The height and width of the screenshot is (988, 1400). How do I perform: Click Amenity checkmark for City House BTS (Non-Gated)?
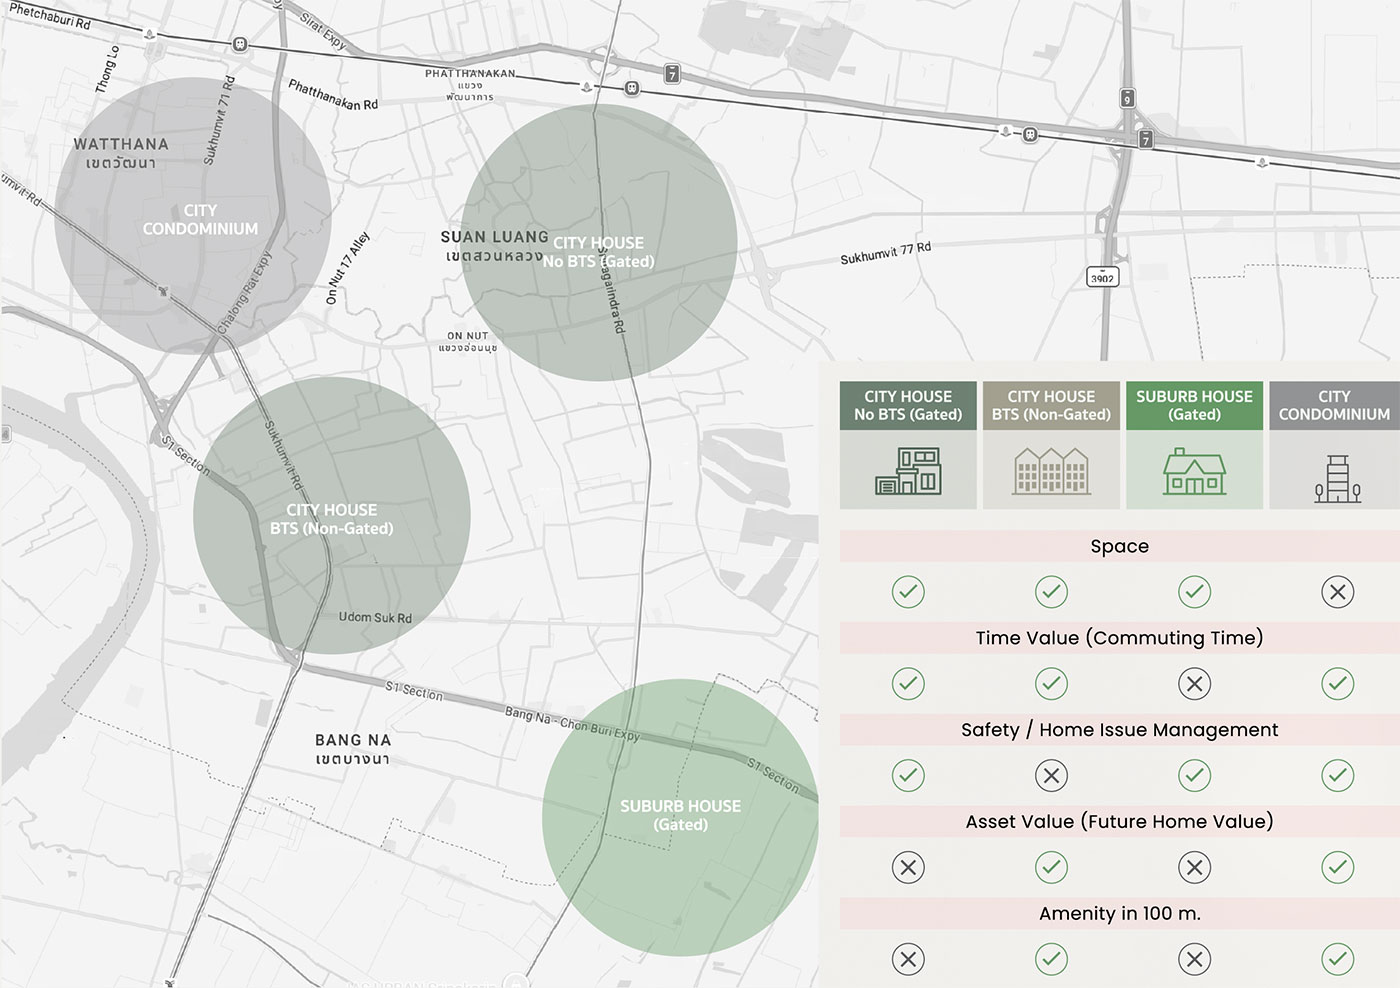tap(1051, 960)
